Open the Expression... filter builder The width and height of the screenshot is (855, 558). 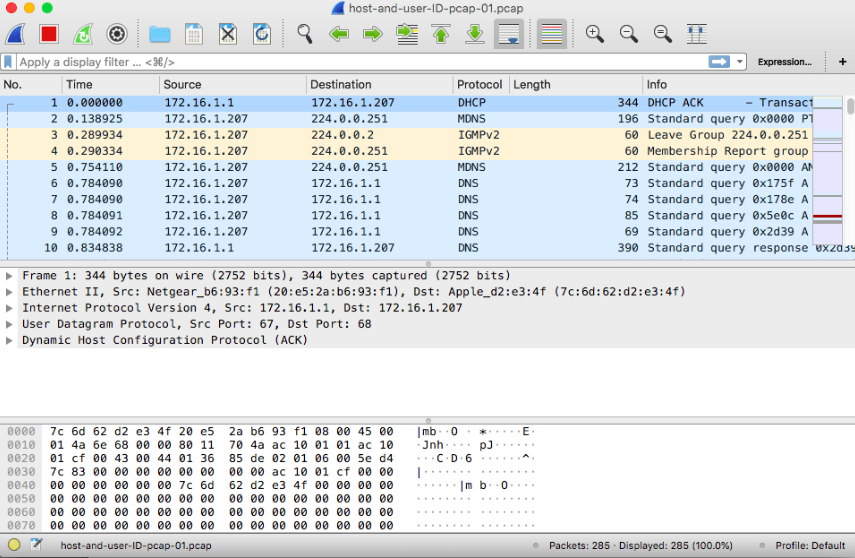(784, 62)
